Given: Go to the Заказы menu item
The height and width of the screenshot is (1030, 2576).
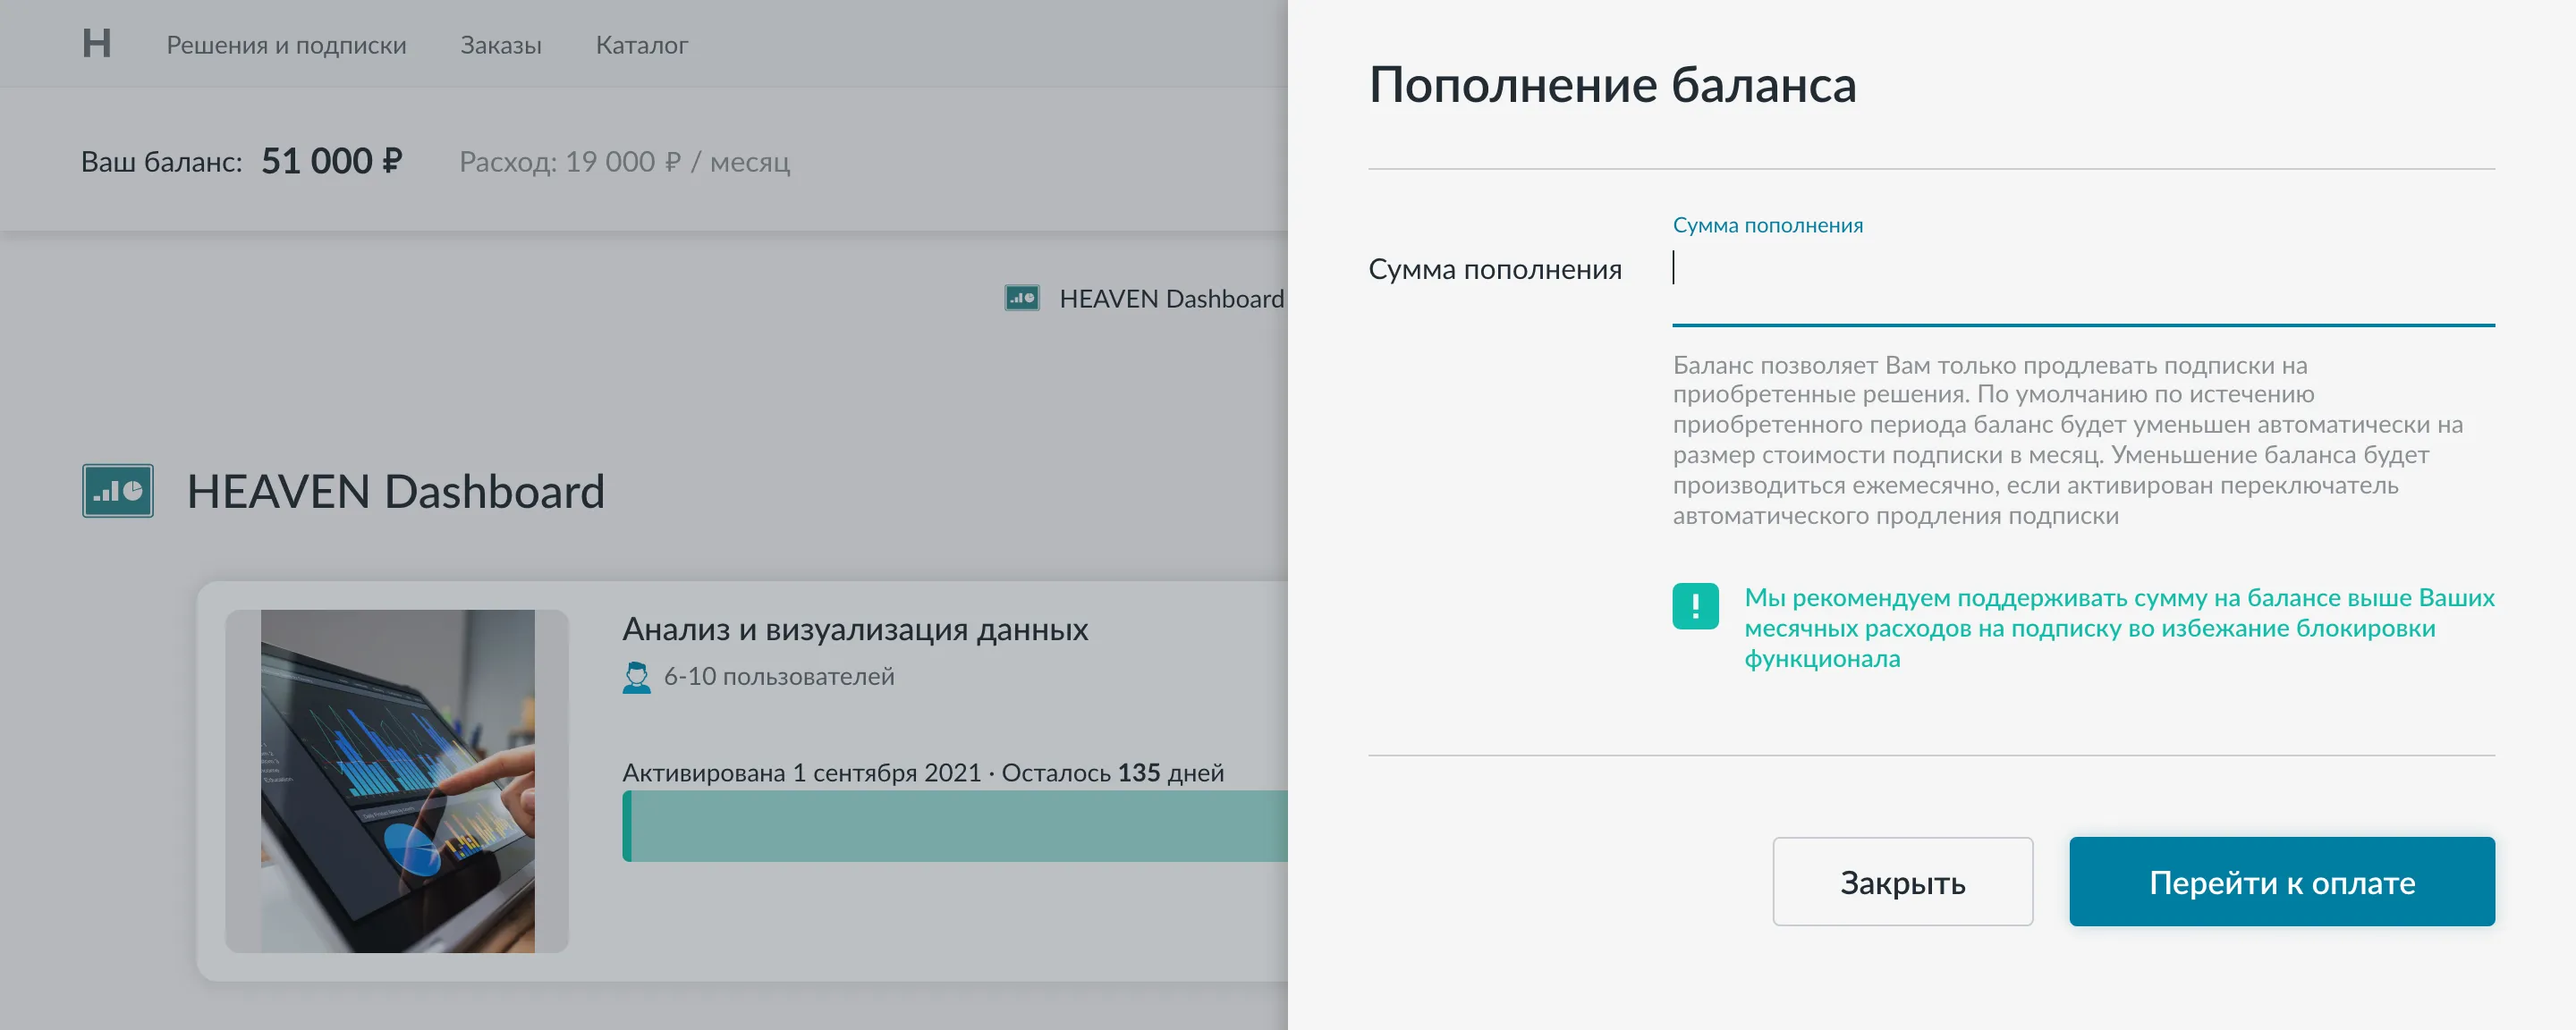Looking at the screenshot, I should point(500,45).
